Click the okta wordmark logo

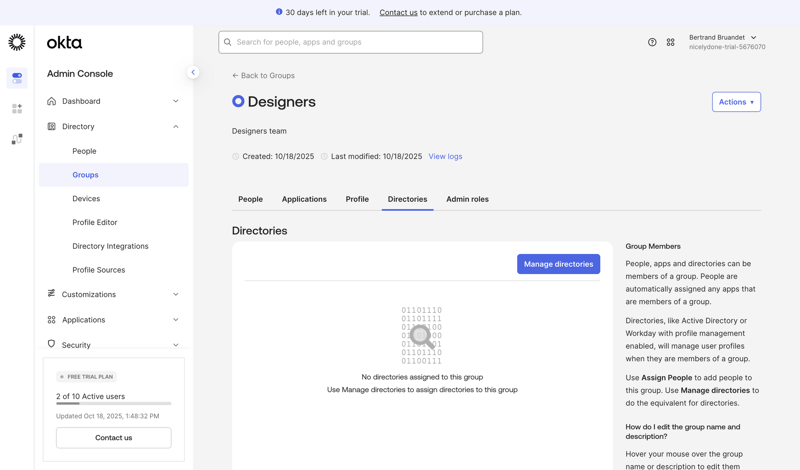tap(64, 43)
